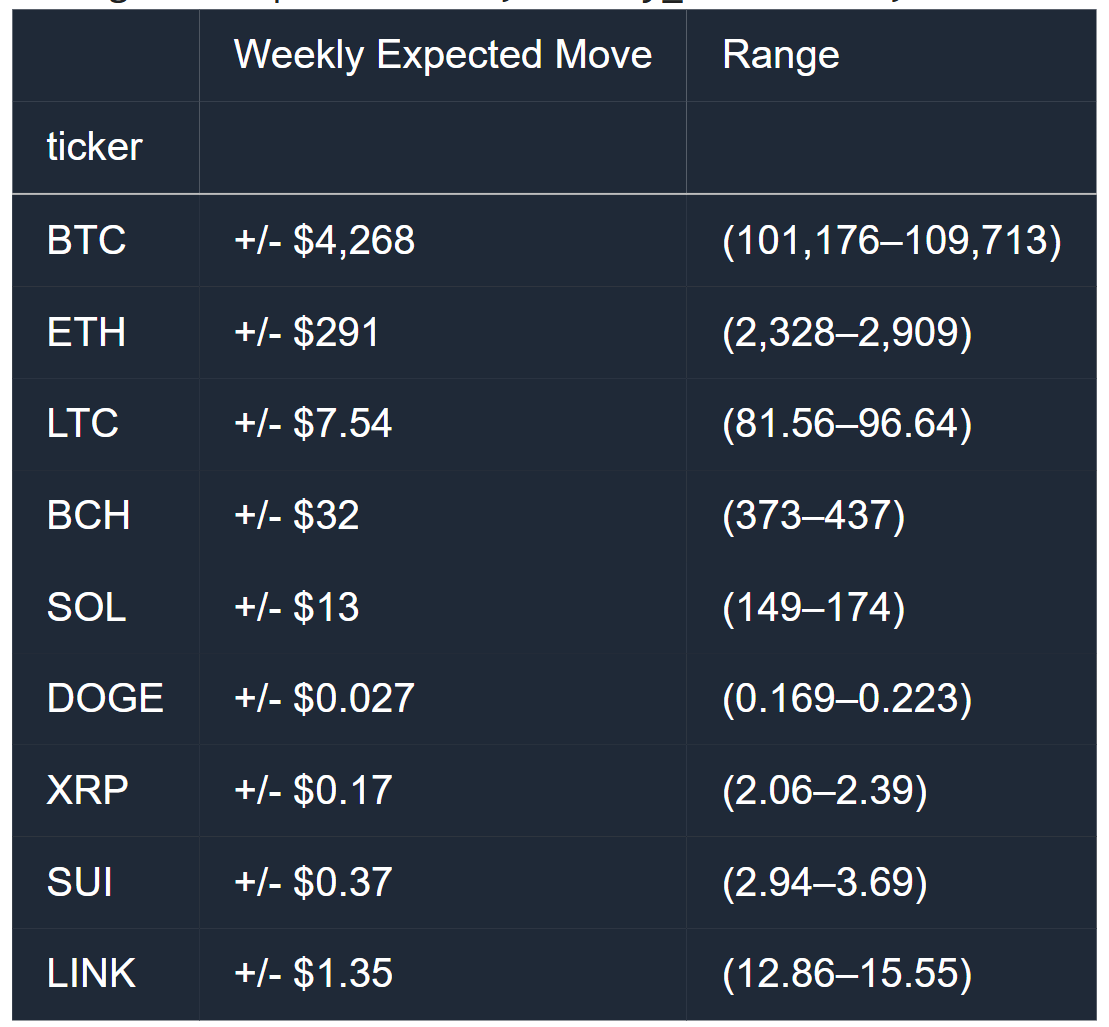Click LTC expected move +/- $7.54
The width and height of the screenshot is (1109, 1027).
[313, 424]
